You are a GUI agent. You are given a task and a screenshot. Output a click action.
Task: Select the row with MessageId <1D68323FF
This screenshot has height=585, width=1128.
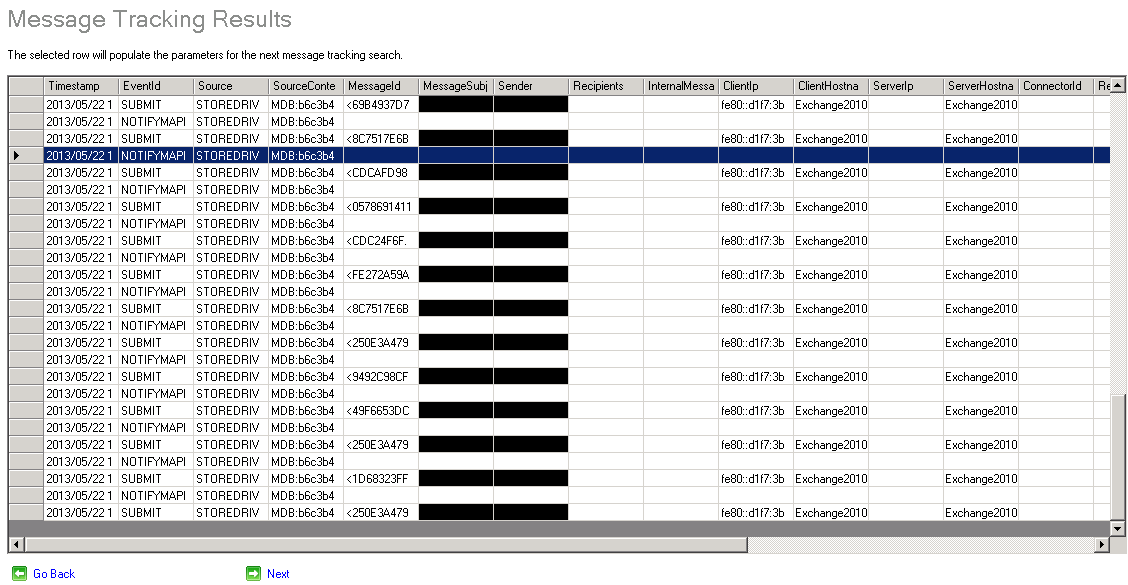click(380, 479)
